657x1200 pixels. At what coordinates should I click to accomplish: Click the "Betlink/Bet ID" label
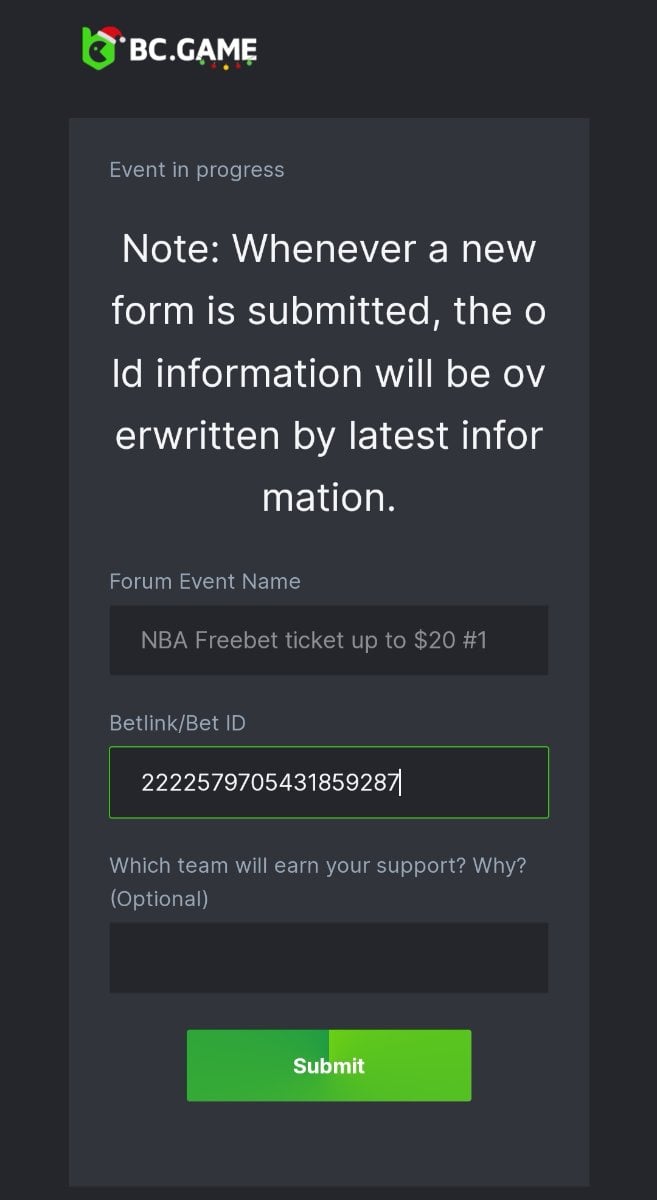pyautogui.click(x=177, y=723)
